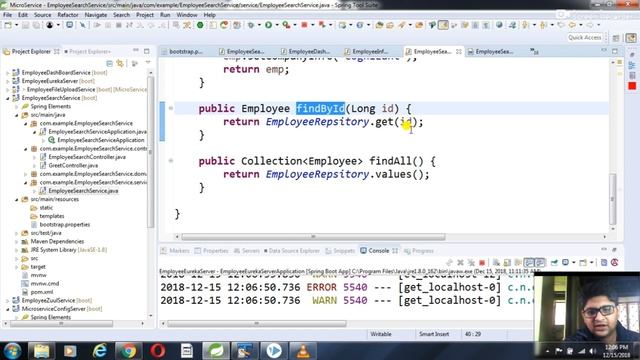Viewport: 640px width, 360px height.
Task: Click the Windows Start button
Action: (x=12, y=351)
